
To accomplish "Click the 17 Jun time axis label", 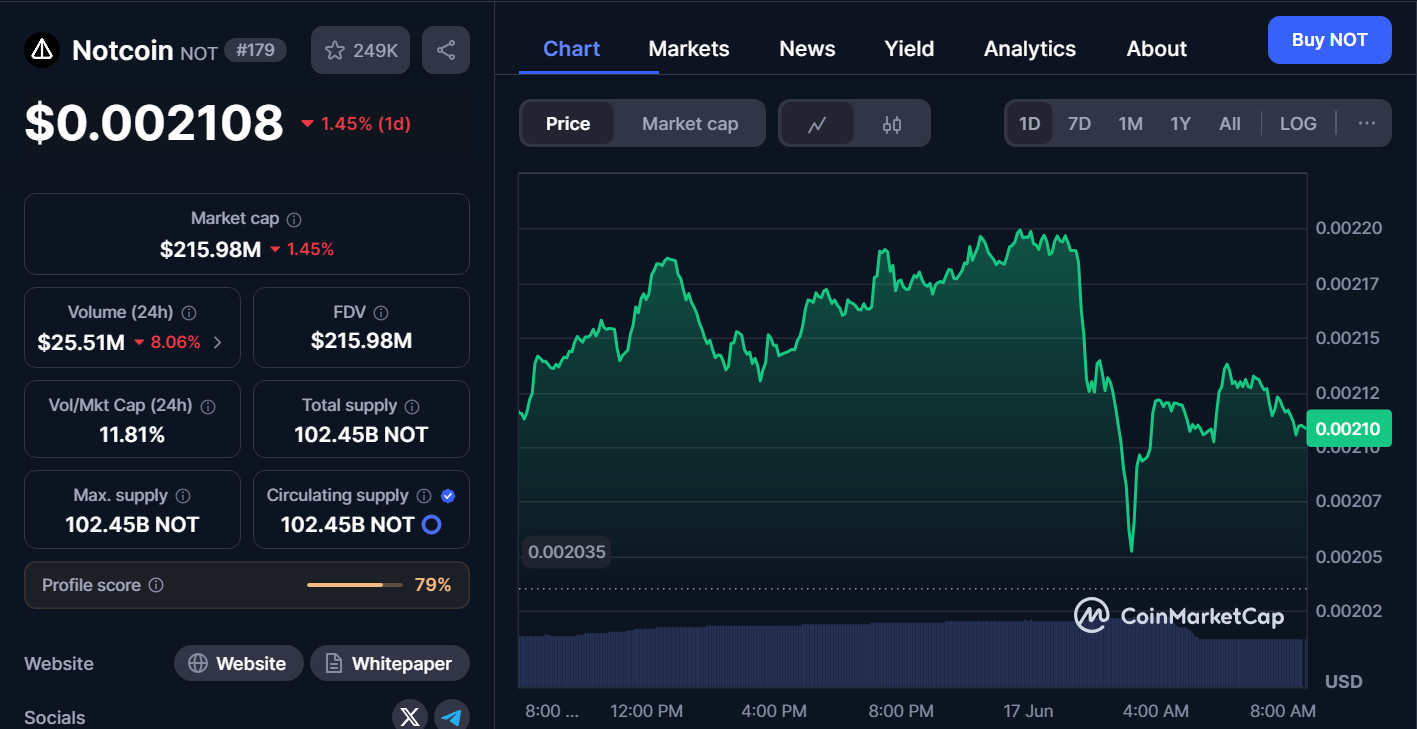I will point(1029,711).
